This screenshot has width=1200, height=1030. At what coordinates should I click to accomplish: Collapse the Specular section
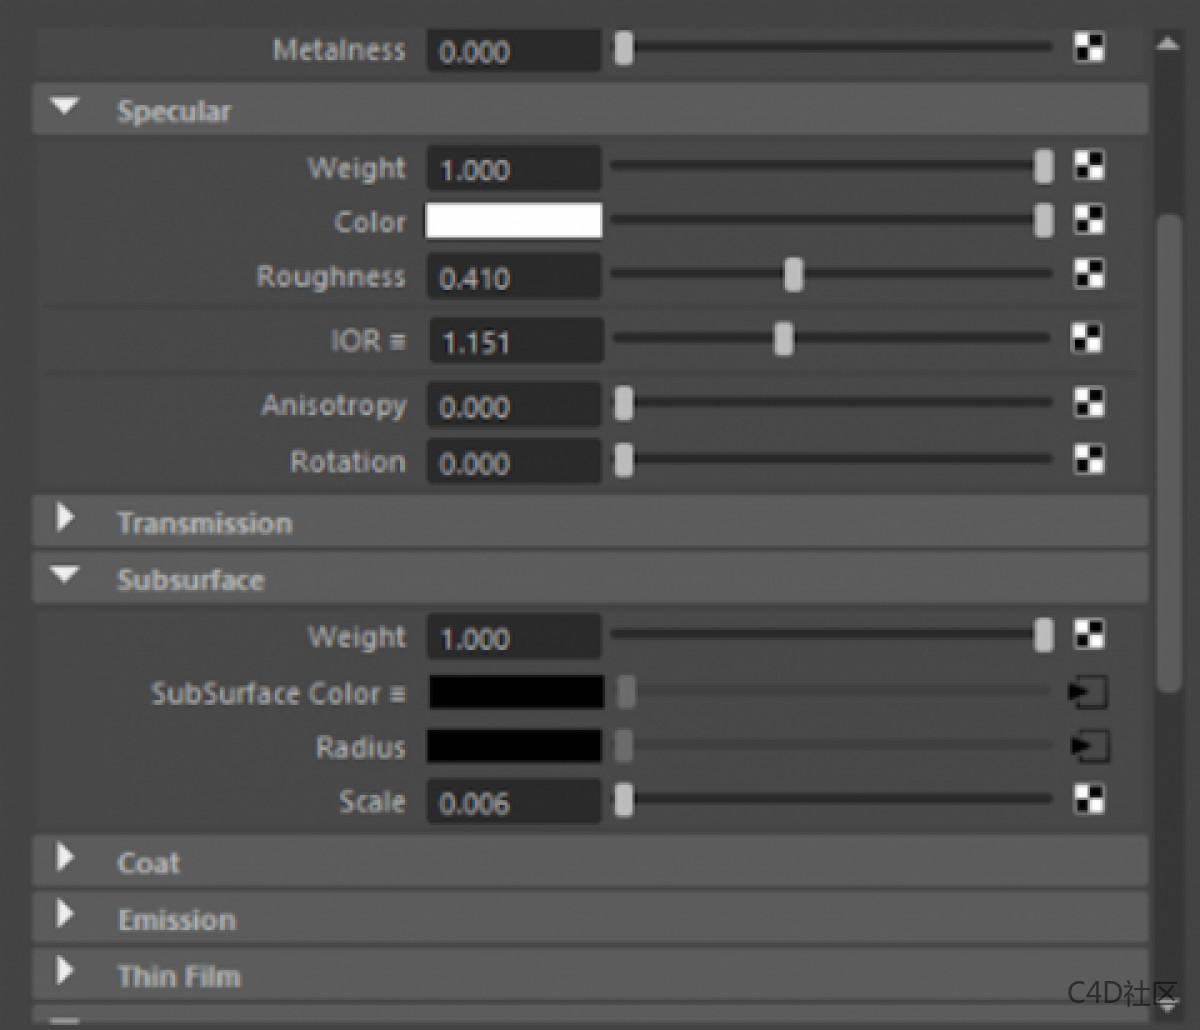[x=66, y=109]
